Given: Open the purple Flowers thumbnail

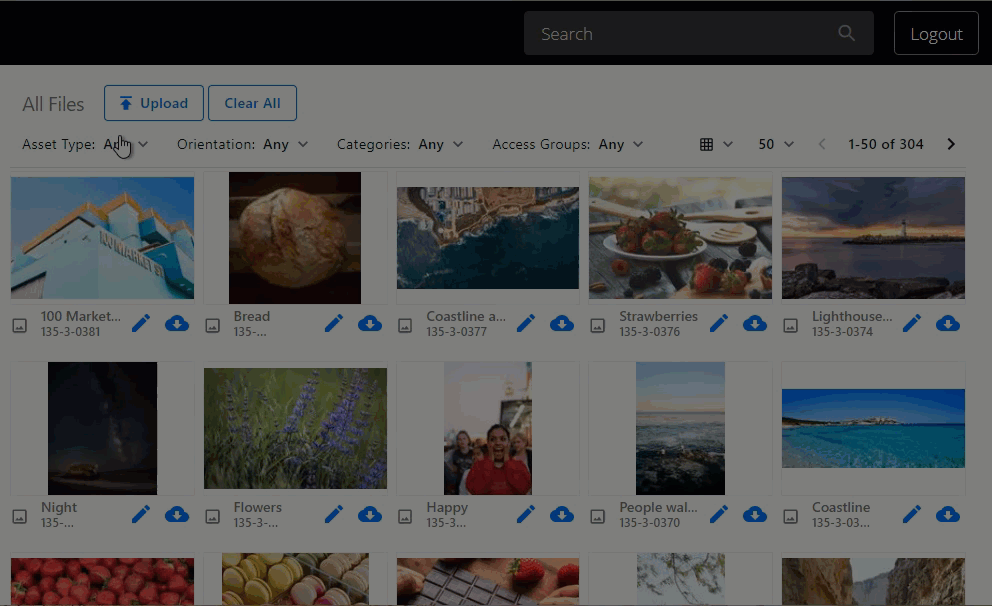Looking at the screenshot, I should point(295,428).
